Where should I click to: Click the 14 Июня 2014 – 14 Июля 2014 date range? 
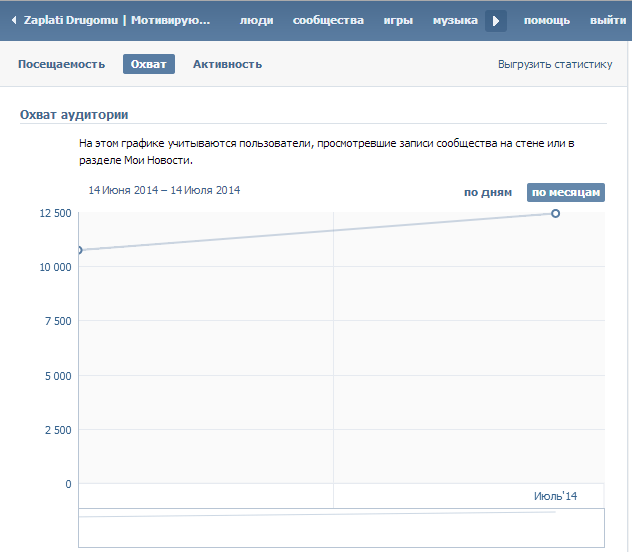(x=164, y=190)
